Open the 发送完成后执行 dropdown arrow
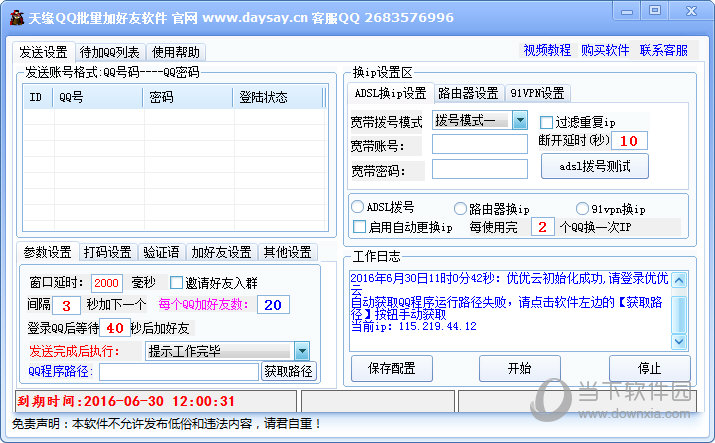 pyautogui.click(x=302, y=351)
